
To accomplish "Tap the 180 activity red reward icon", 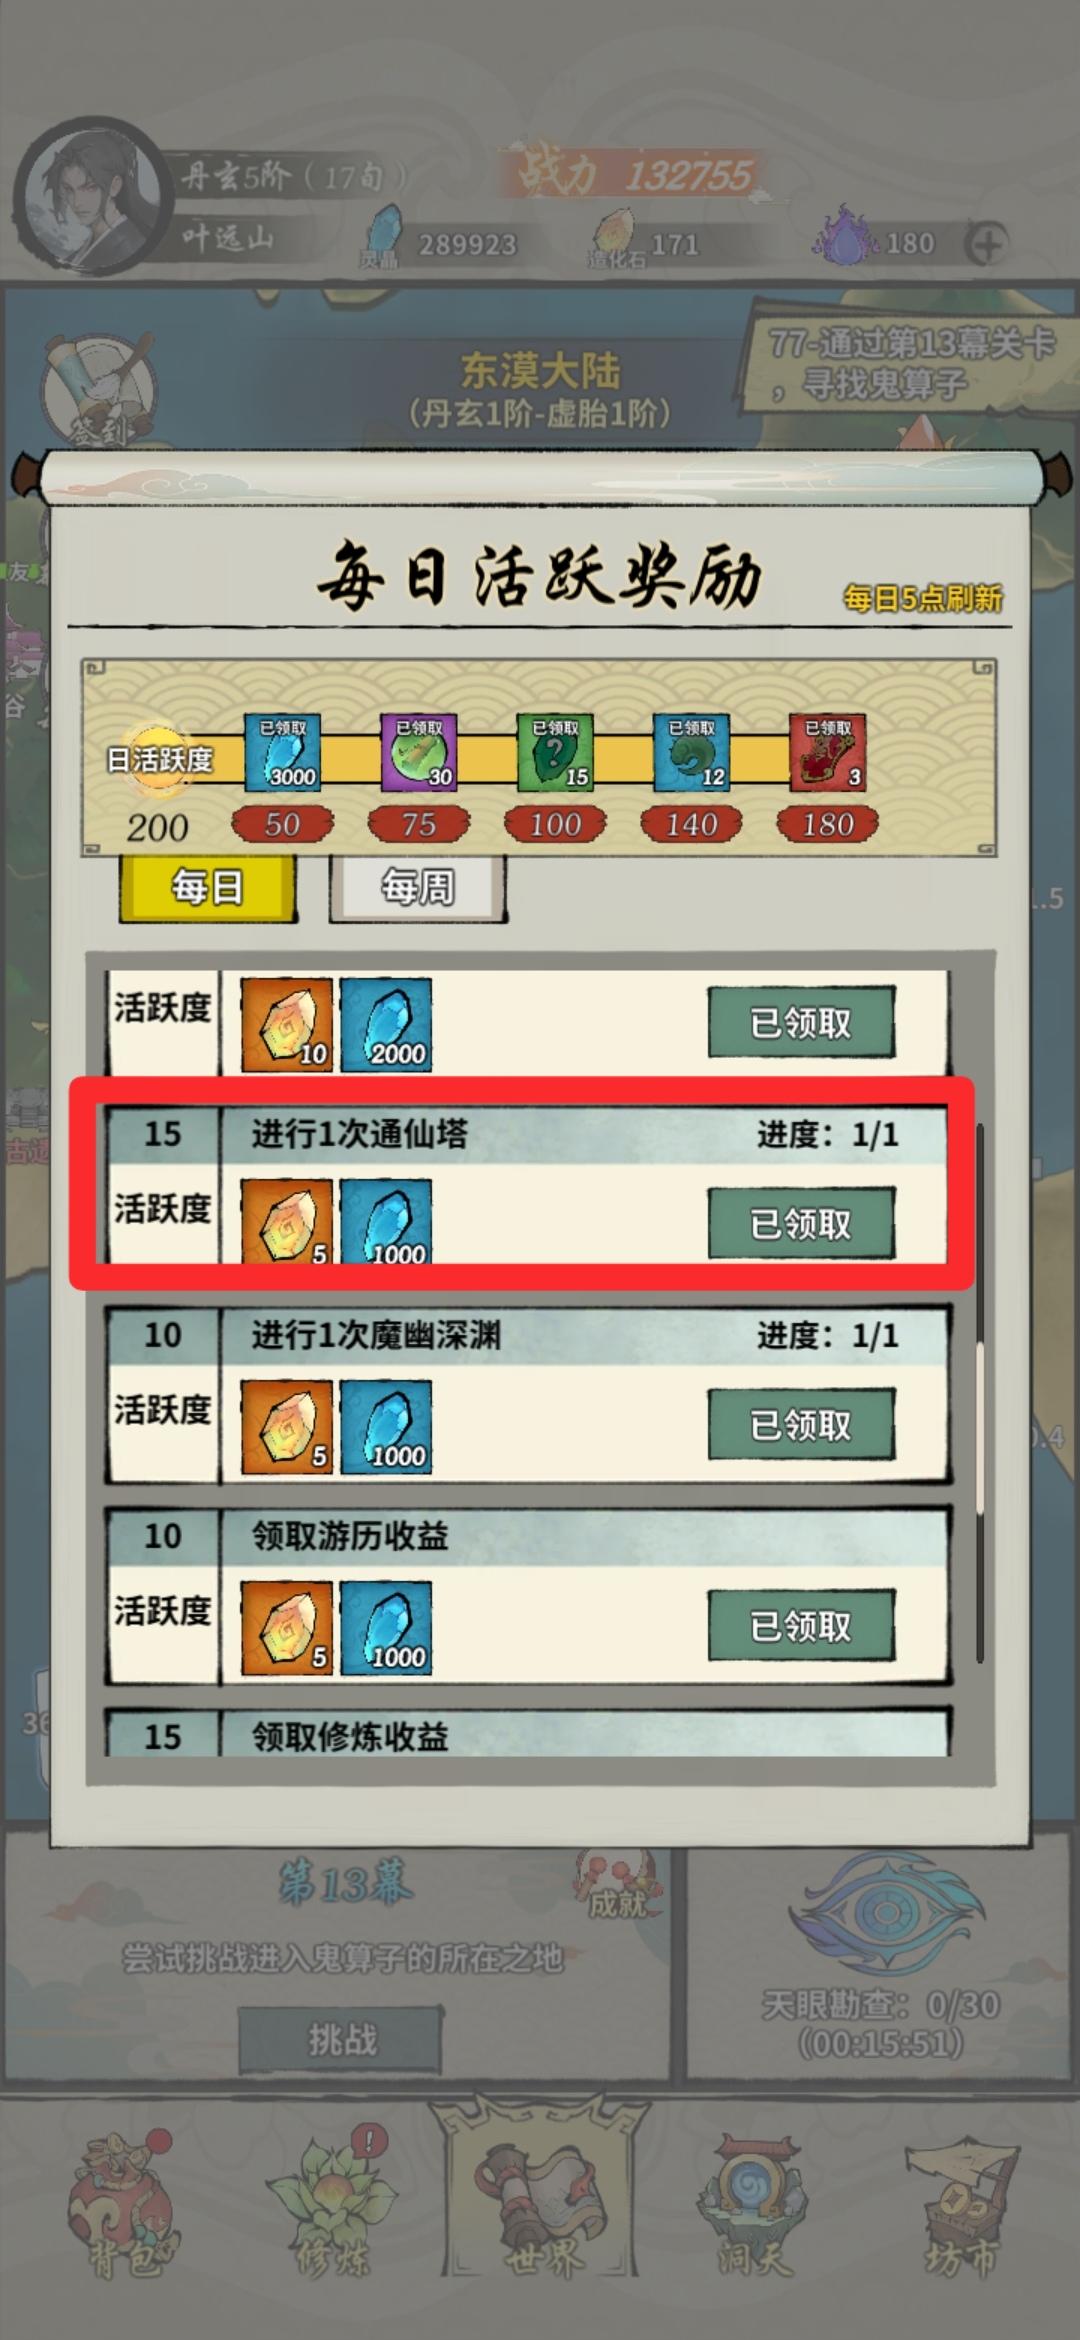I will click(828, 752).
